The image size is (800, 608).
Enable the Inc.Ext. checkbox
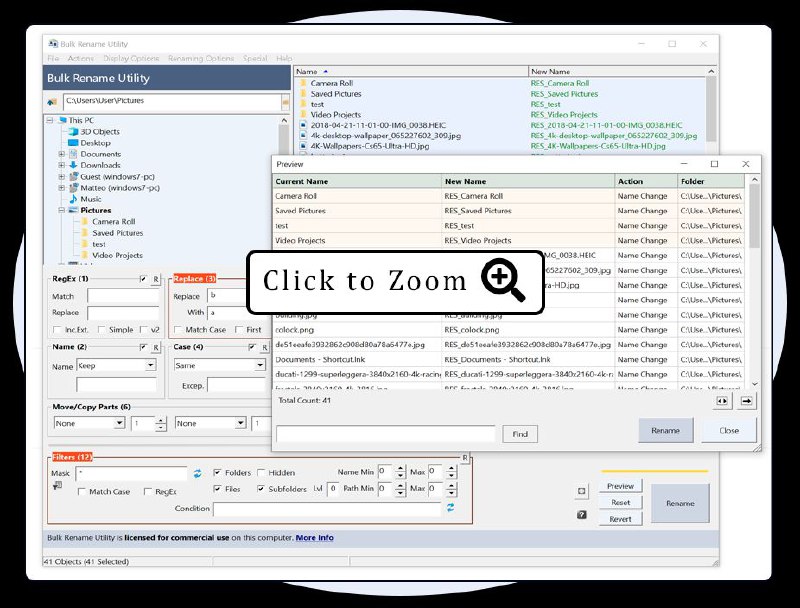pyautogui.click(x=57, y=330)
